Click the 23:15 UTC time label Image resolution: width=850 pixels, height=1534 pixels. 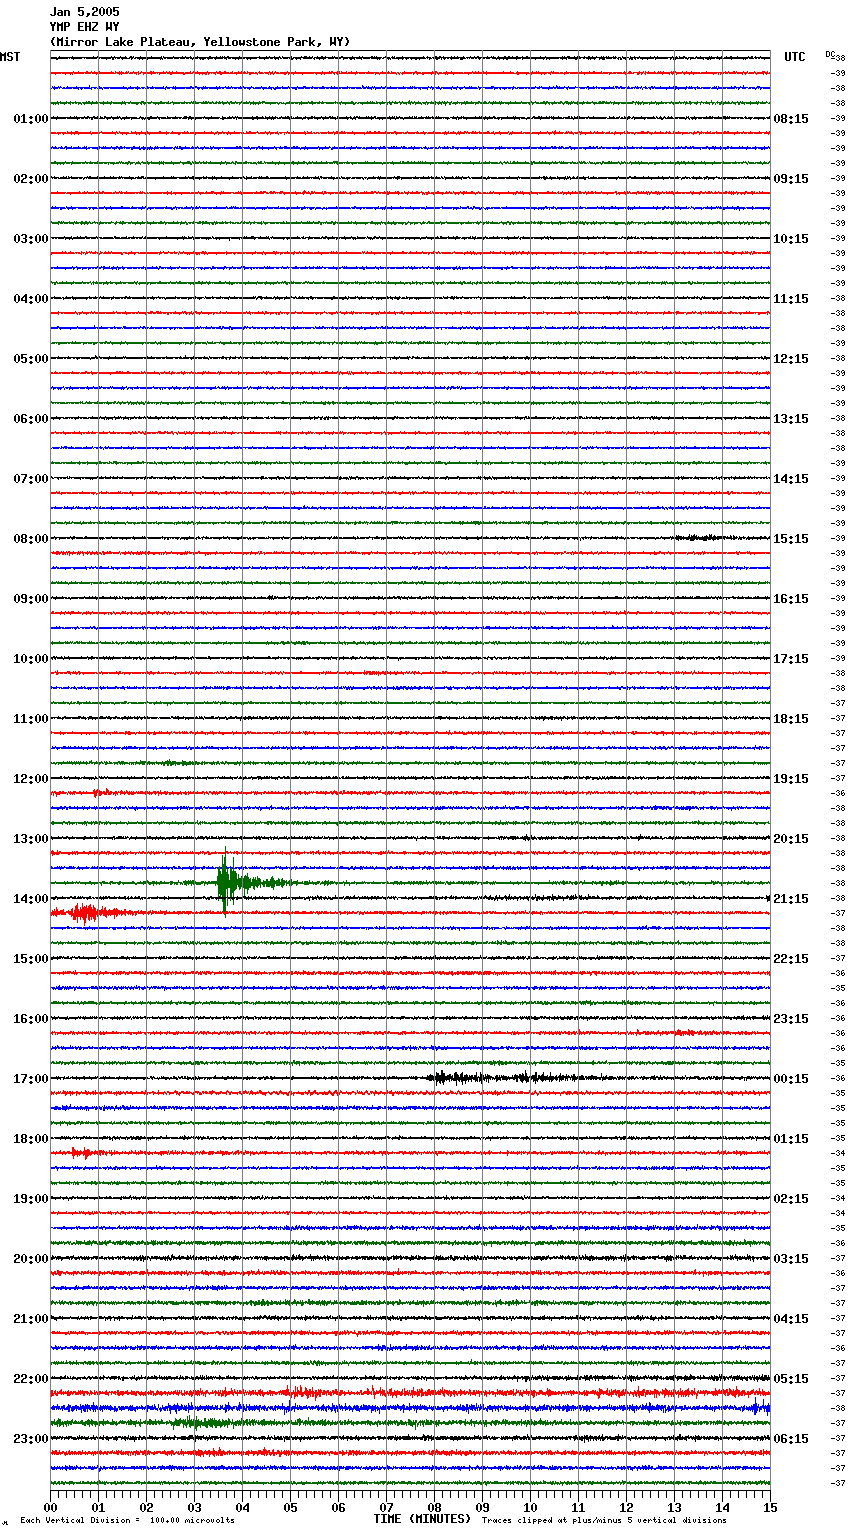pyautogui.click(x=791, y=1019)
